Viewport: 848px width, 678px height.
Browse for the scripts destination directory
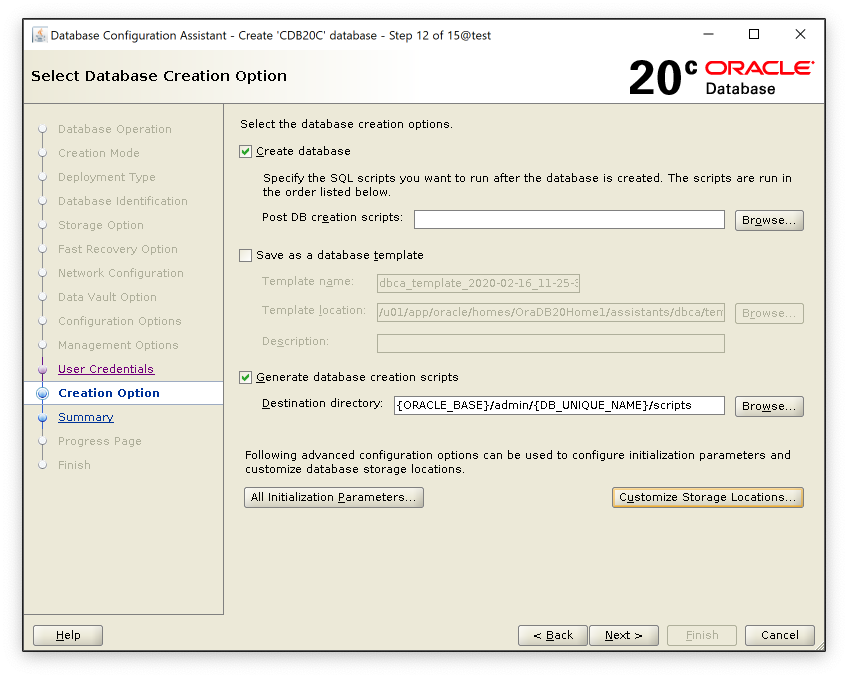769,406
